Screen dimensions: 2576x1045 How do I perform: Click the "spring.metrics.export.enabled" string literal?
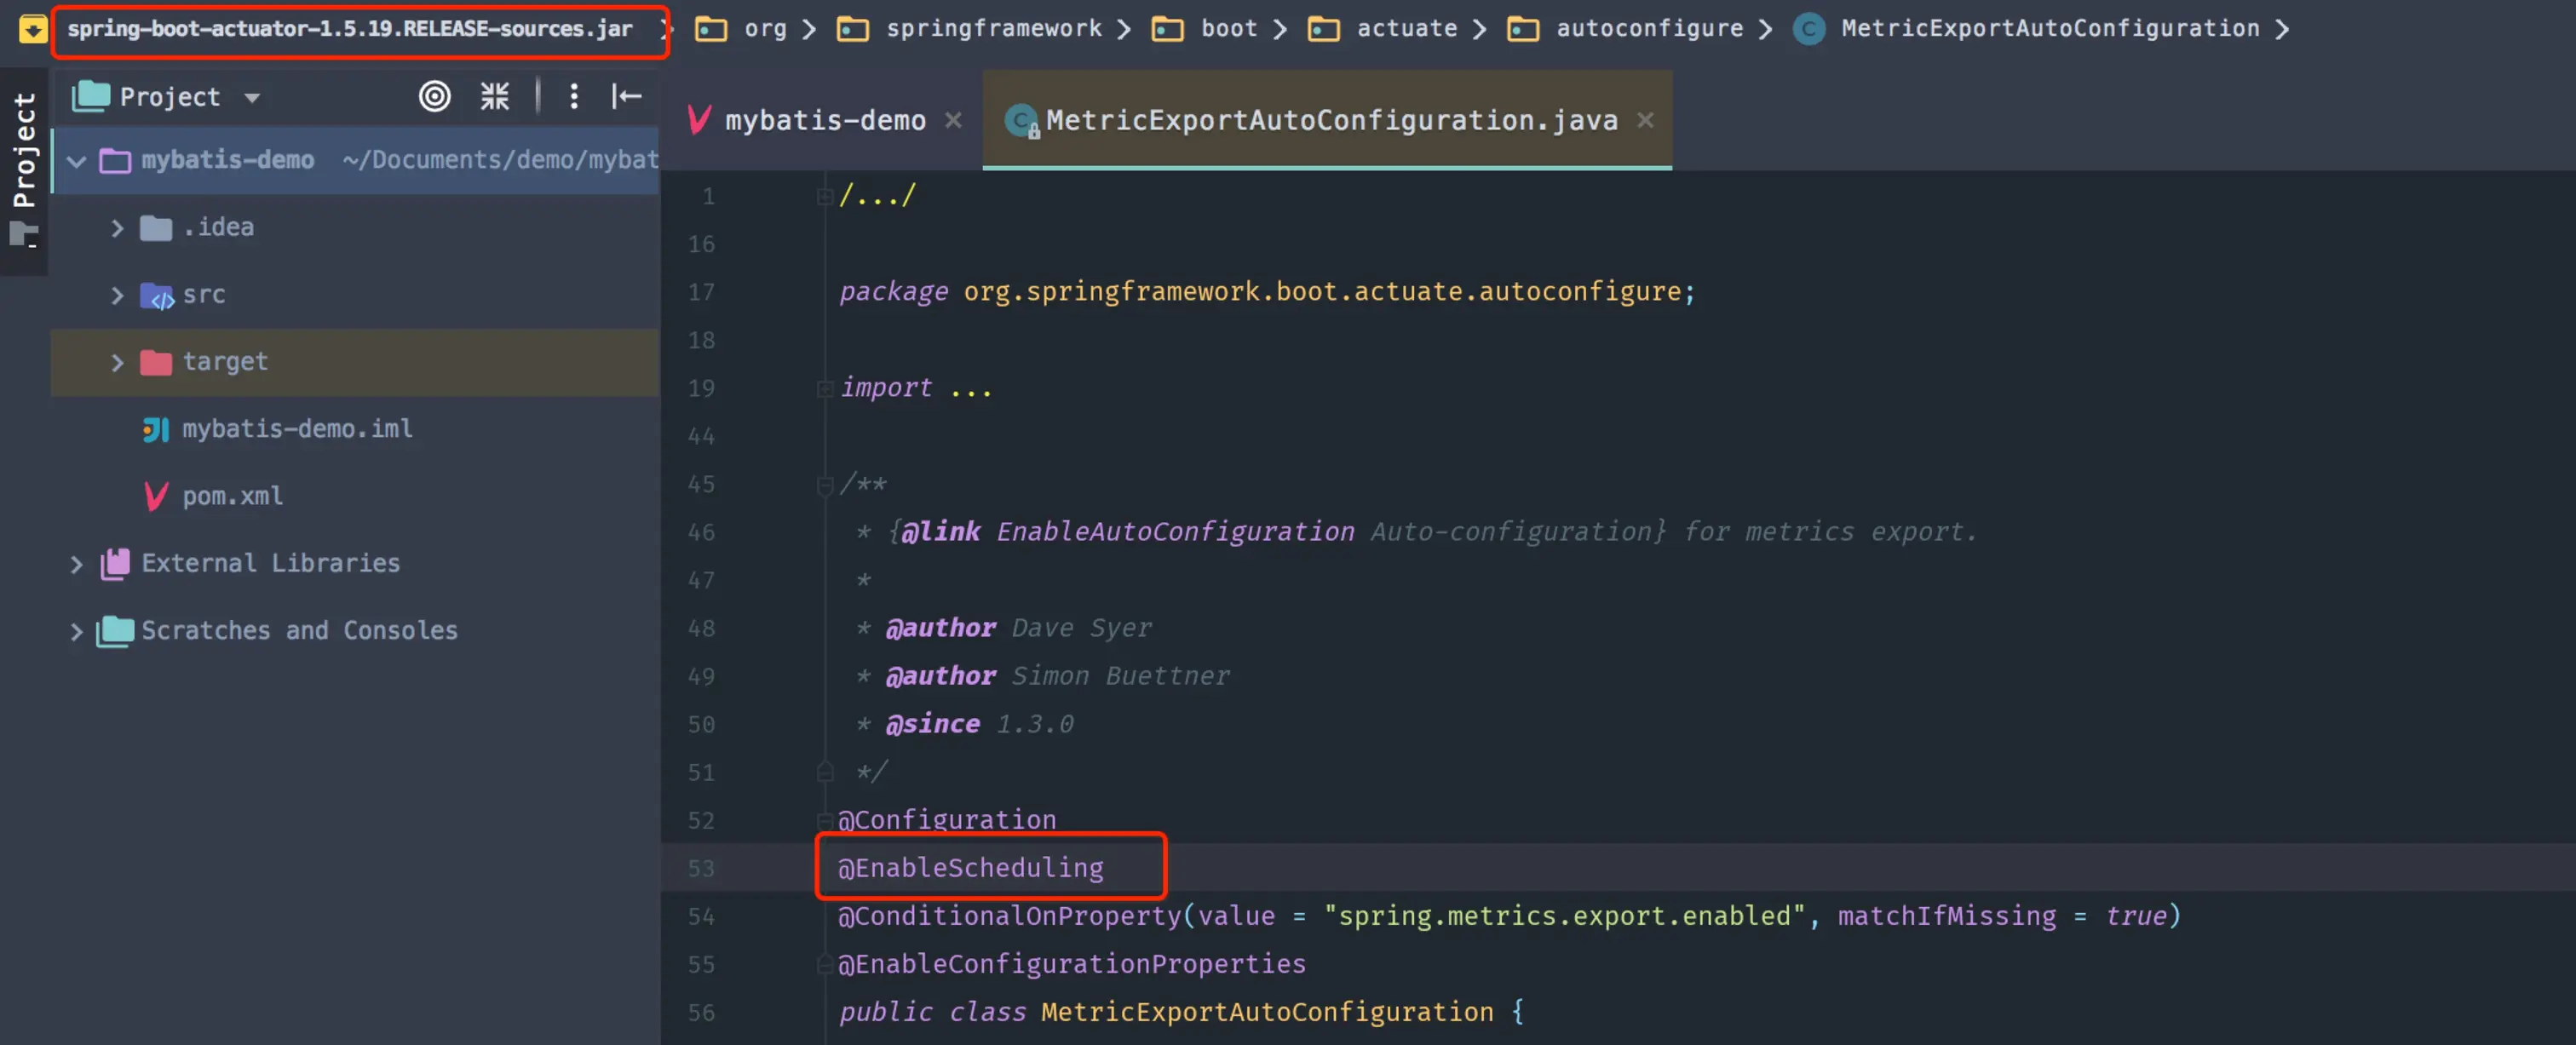[1564, 916]
